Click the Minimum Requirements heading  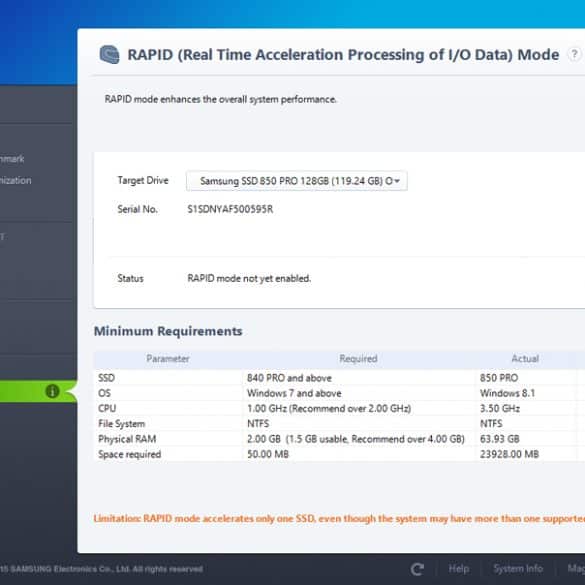click(168, 331)
